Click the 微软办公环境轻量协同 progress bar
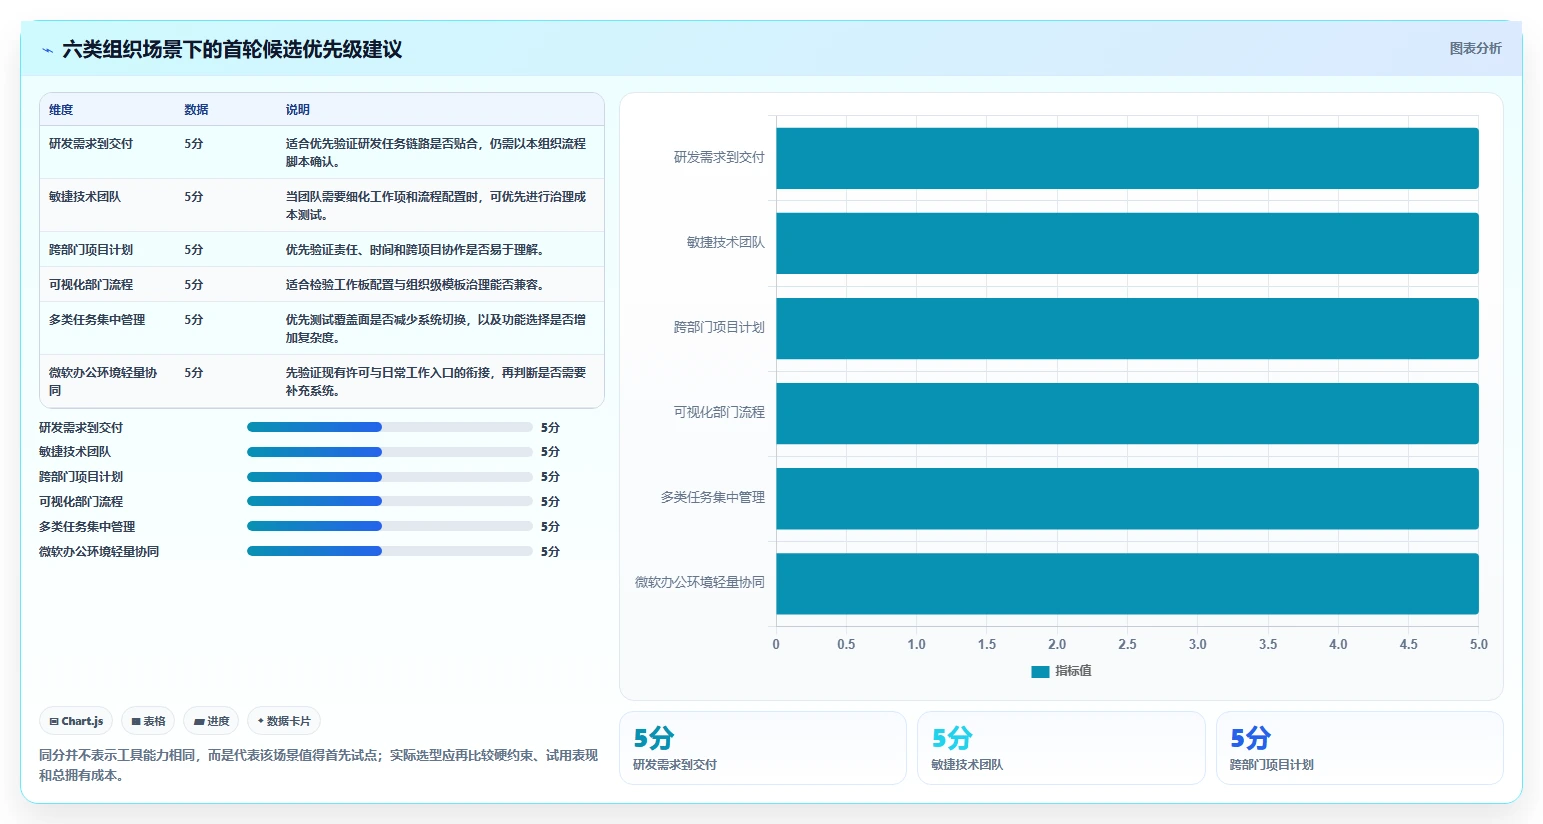Image resolution: width=1543 pixels, height=824 pixels. (390, 551)
